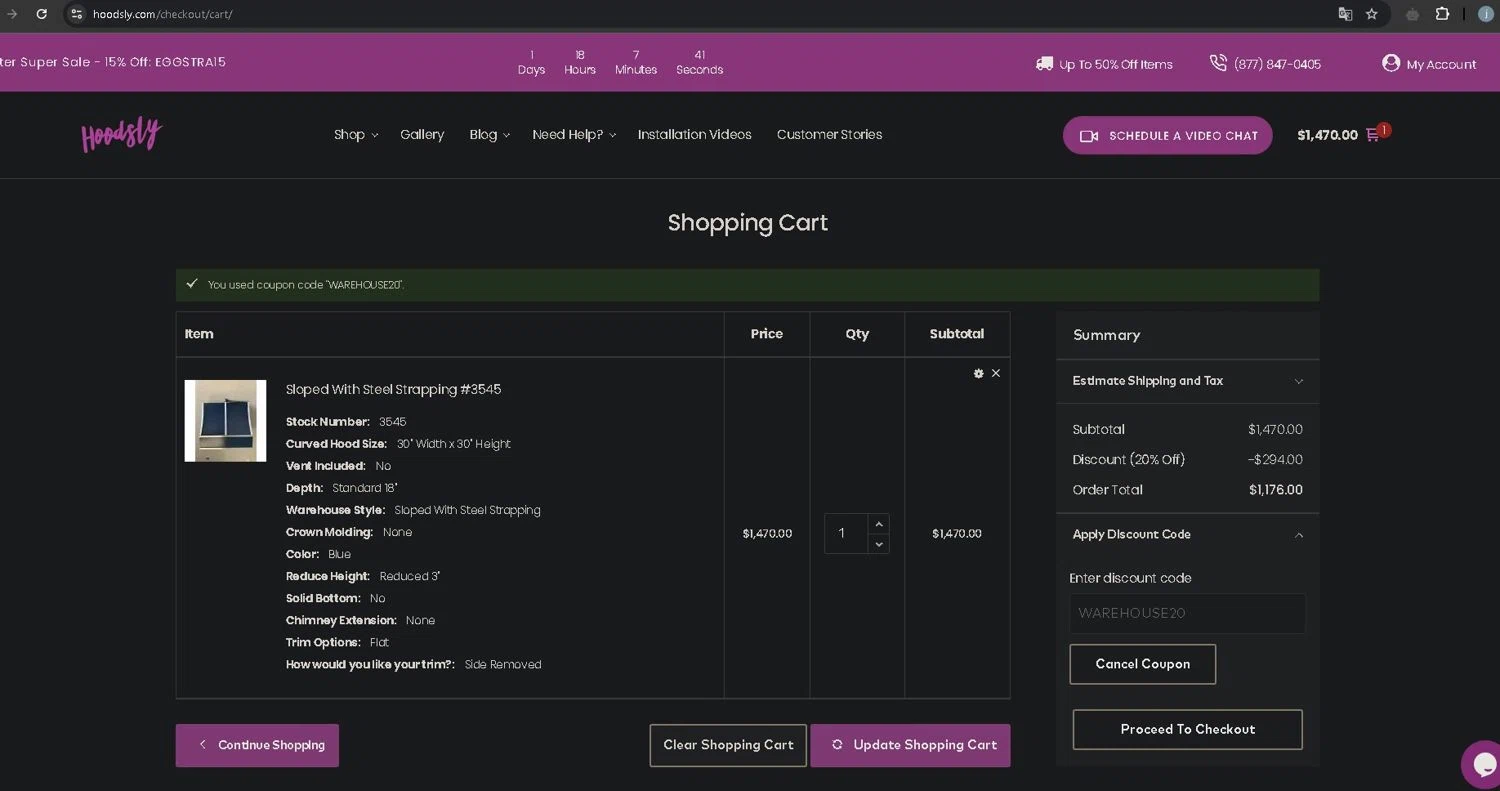This screenshot has height=791, width=1500.
Task: Click the Easter Super Sale promo code text
Action: click(x=113, y=62)
